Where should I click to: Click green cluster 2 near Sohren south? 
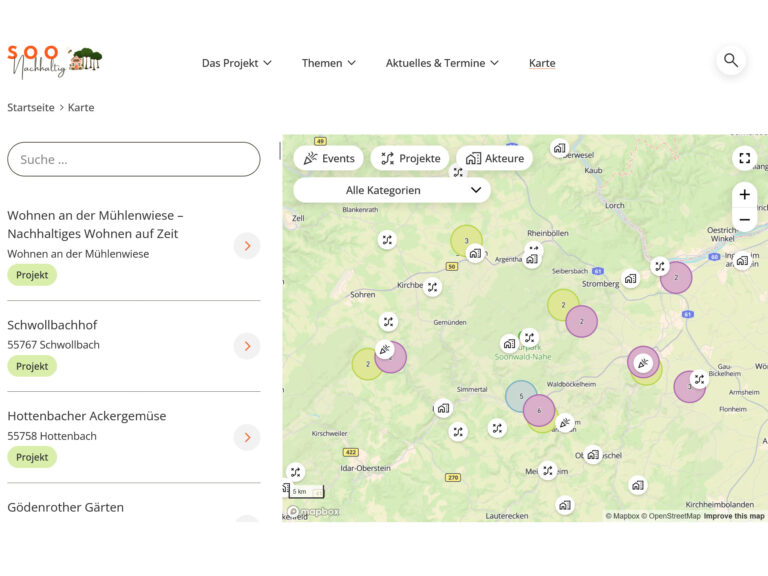click(x=367, y=364)
